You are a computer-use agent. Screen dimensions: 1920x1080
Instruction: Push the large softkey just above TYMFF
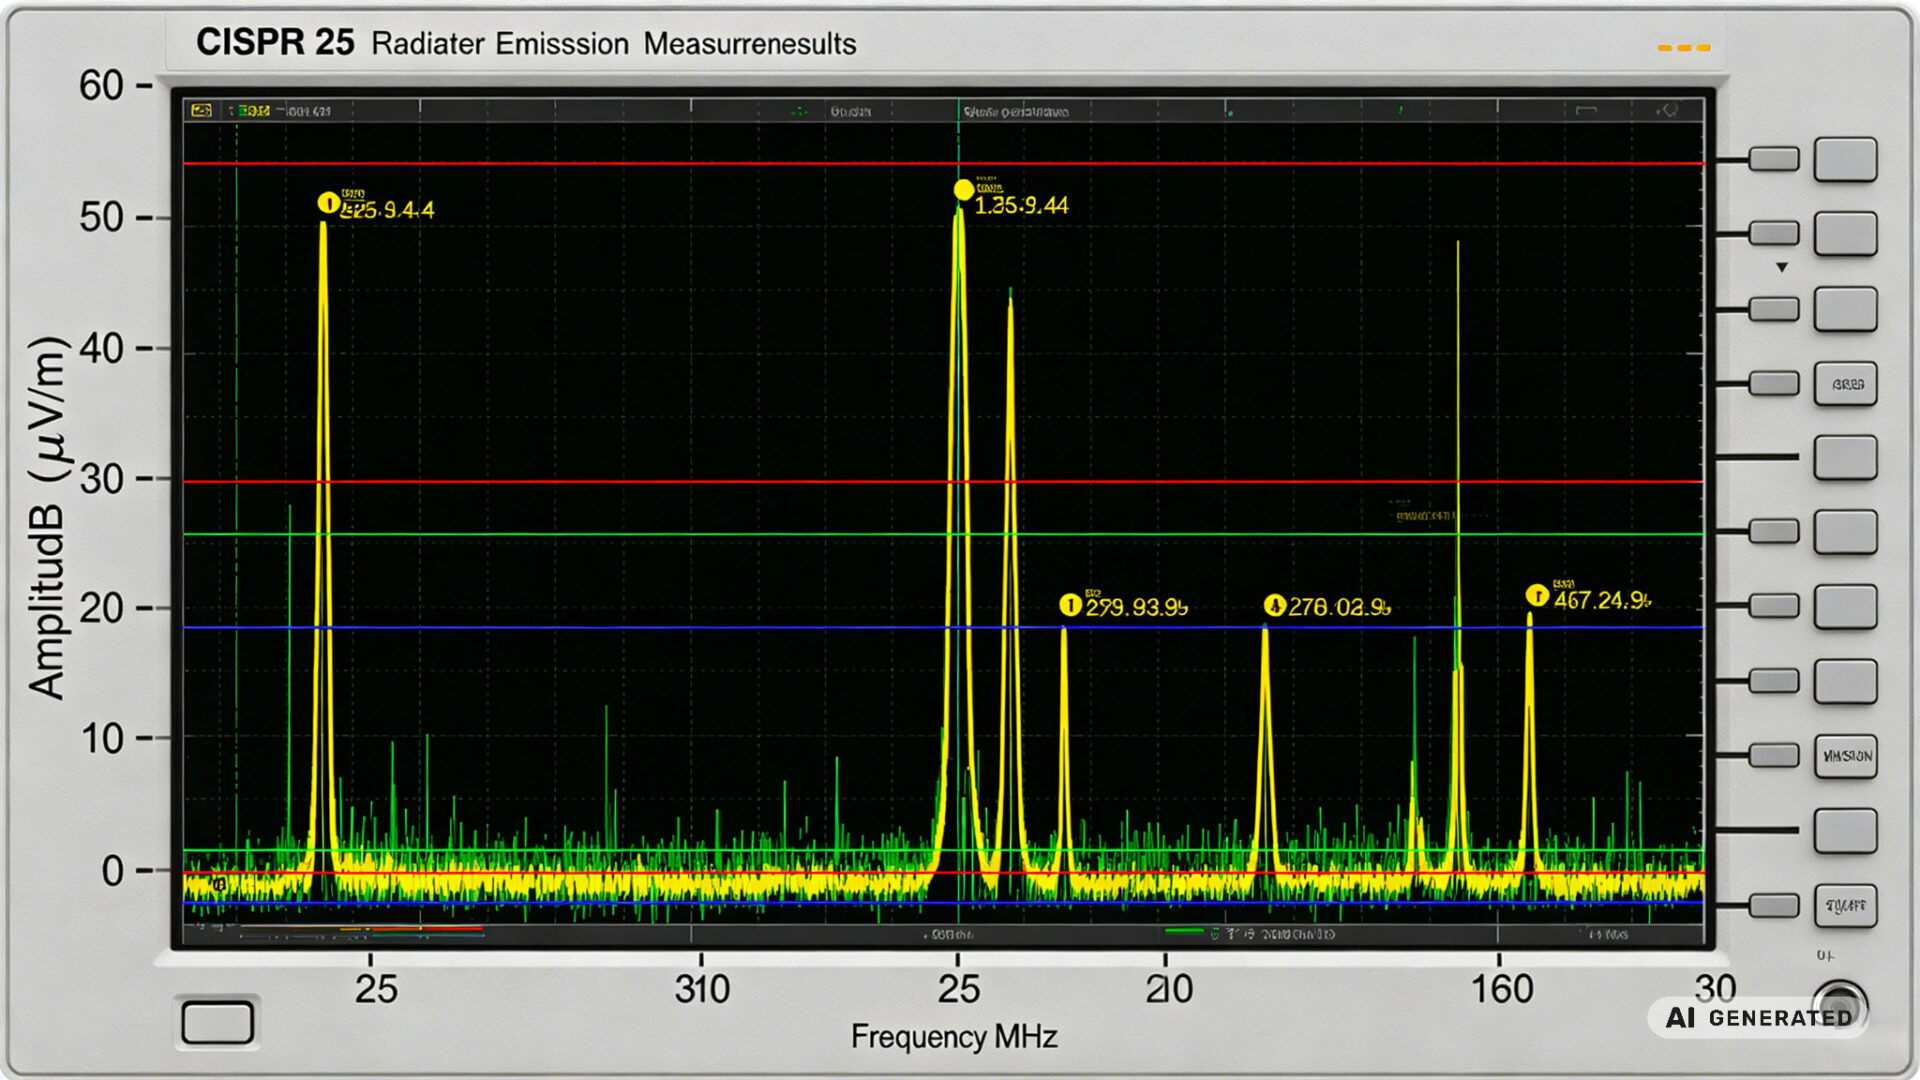click(1845, 831)
